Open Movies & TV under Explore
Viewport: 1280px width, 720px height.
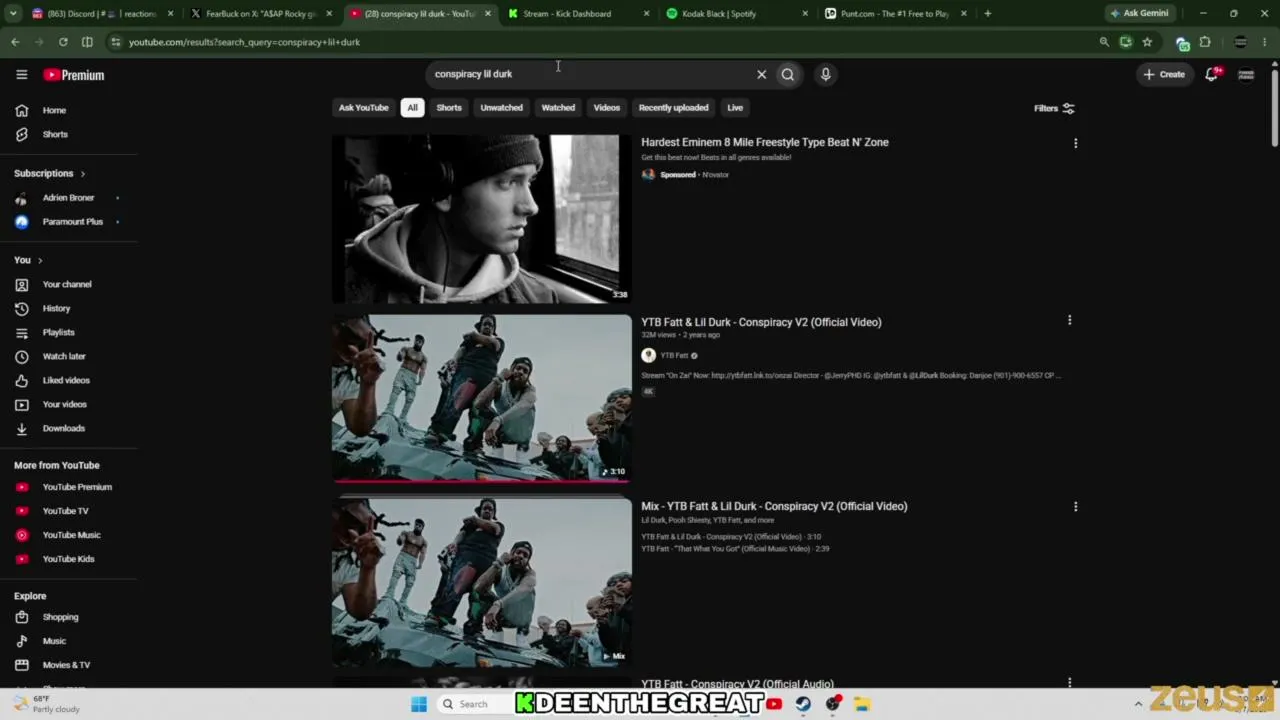pos(68,665)
